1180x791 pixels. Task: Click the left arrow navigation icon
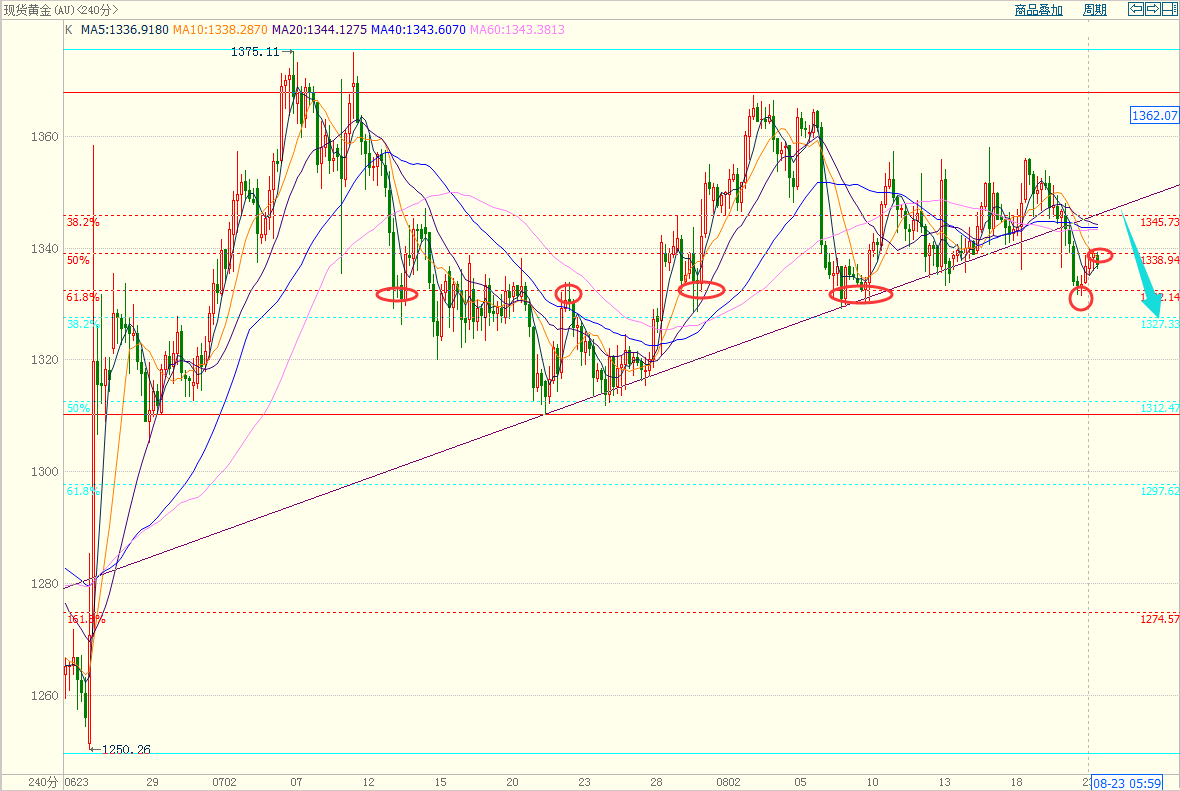[x=1135, y=10]
